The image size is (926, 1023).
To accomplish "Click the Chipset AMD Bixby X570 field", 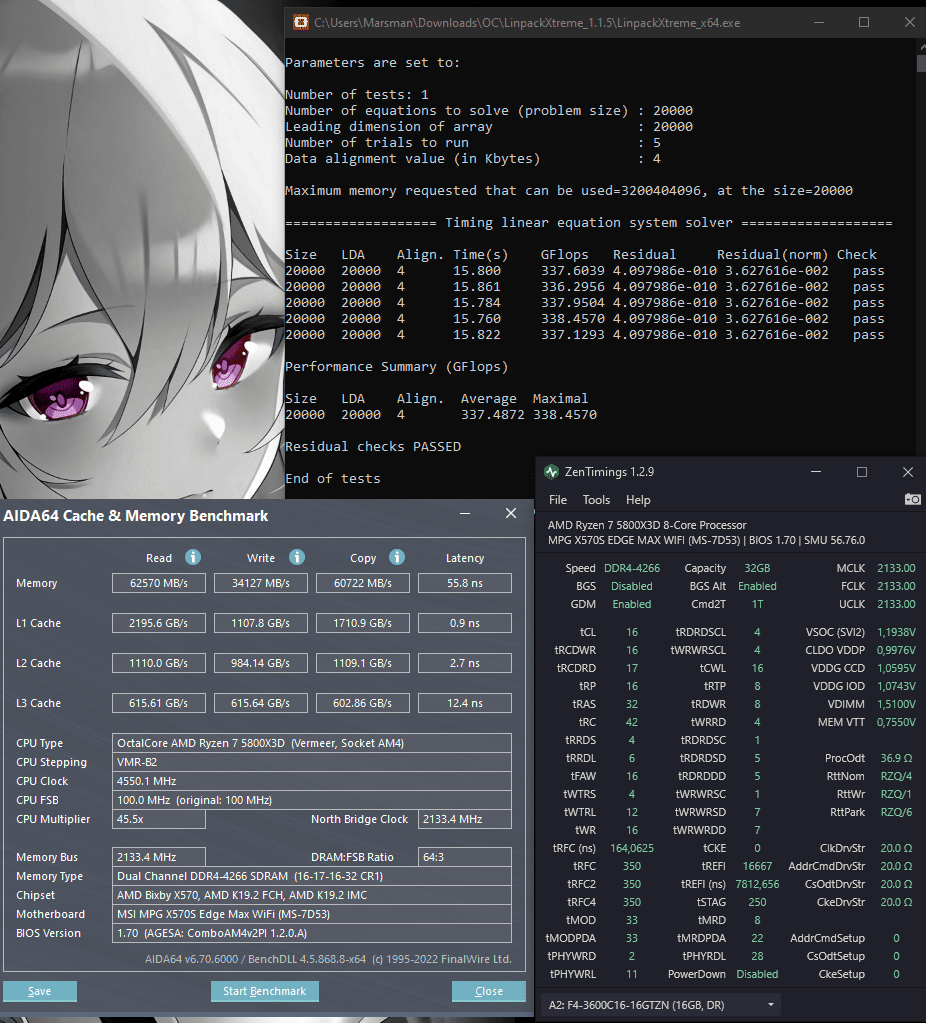I will tap(312, 895).
